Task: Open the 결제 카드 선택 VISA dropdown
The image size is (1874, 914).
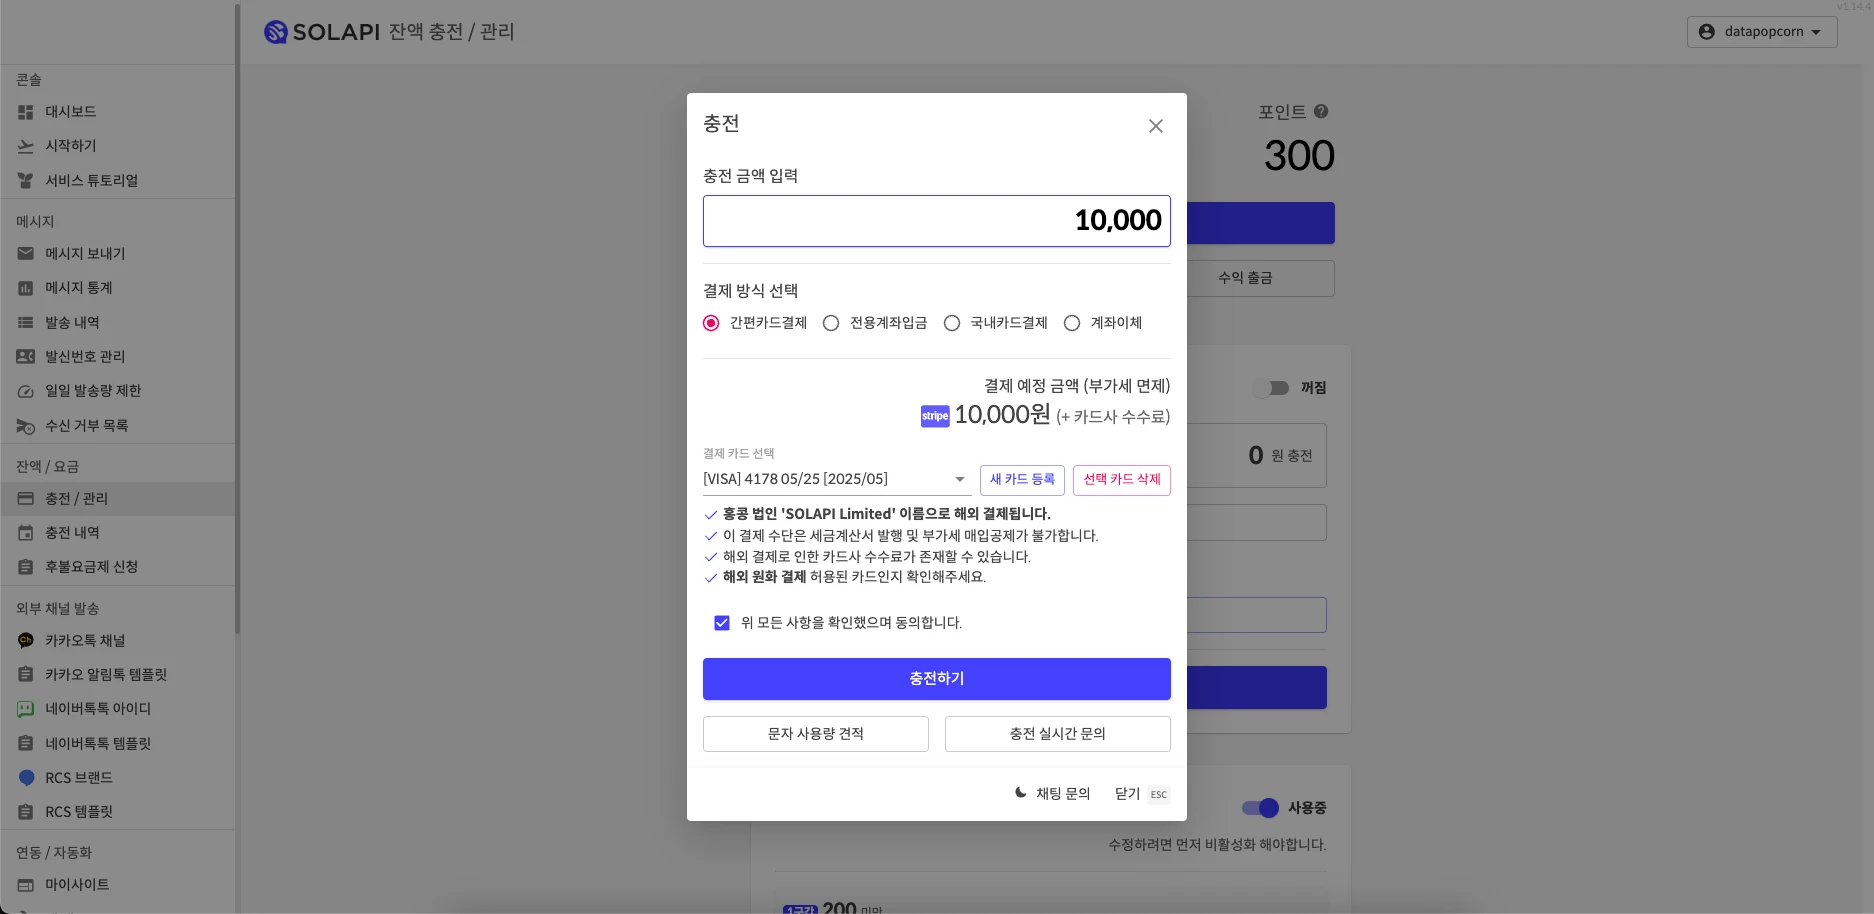Action: click(x=837, y=479)
